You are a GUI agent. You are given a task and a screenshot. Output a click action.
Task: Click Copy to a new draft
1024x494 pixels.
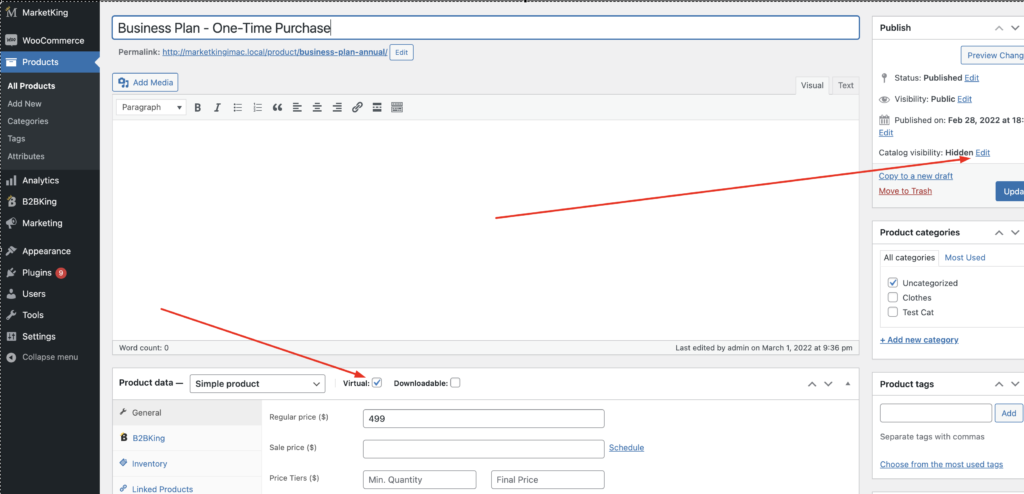[x=916, y=176]
